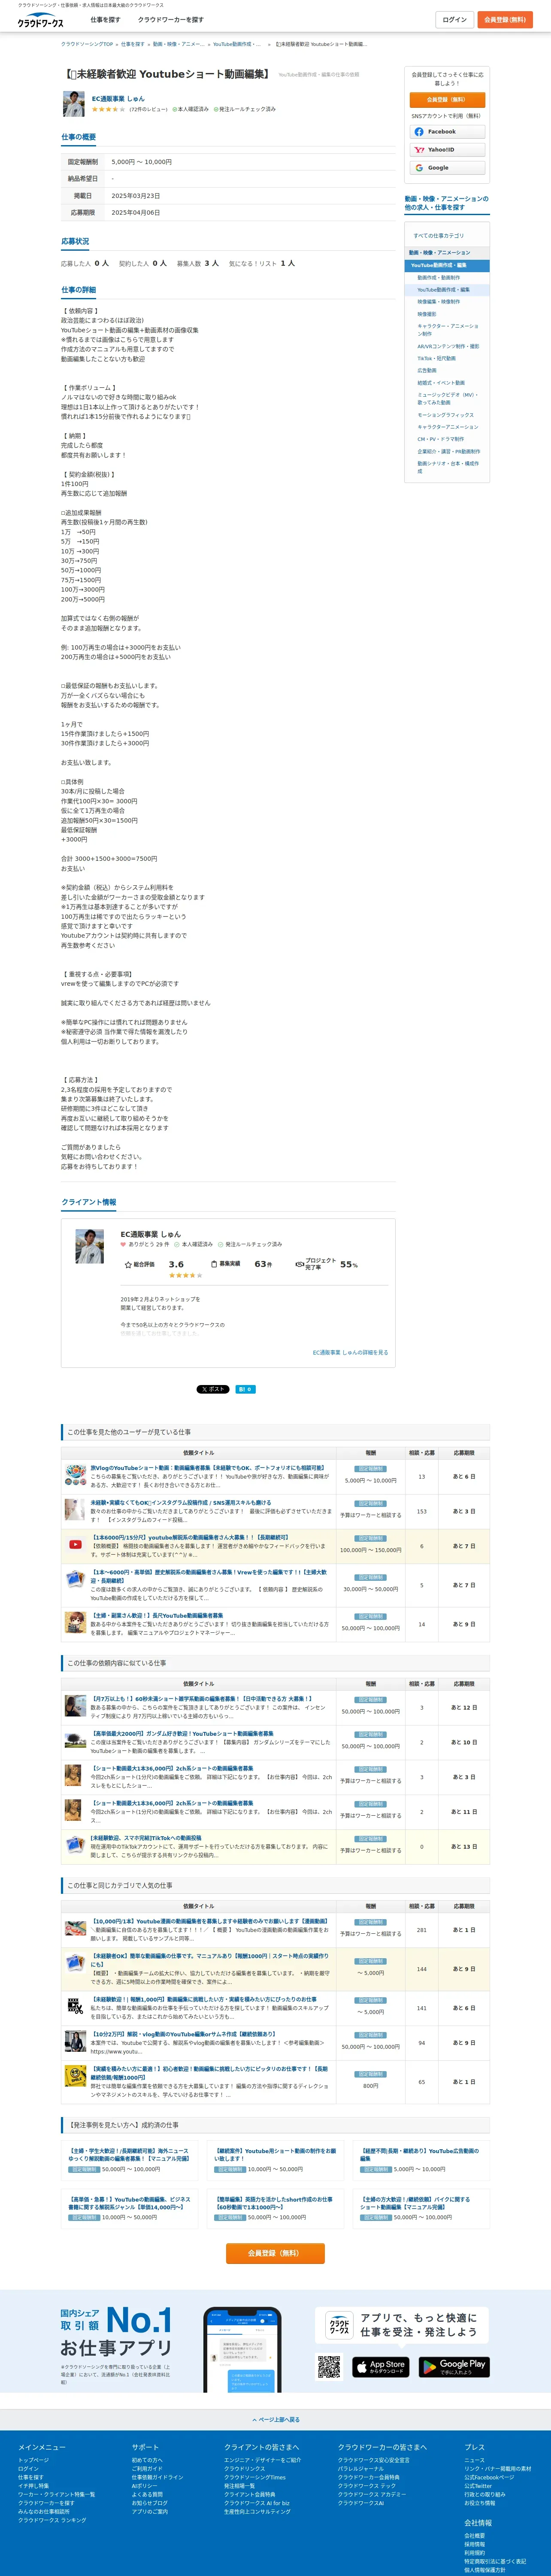Click the プロジェクト完了率 handshake icon
Viewport: 551px width, 2576px height.
pyautogui.click(x=299, y=1265)
